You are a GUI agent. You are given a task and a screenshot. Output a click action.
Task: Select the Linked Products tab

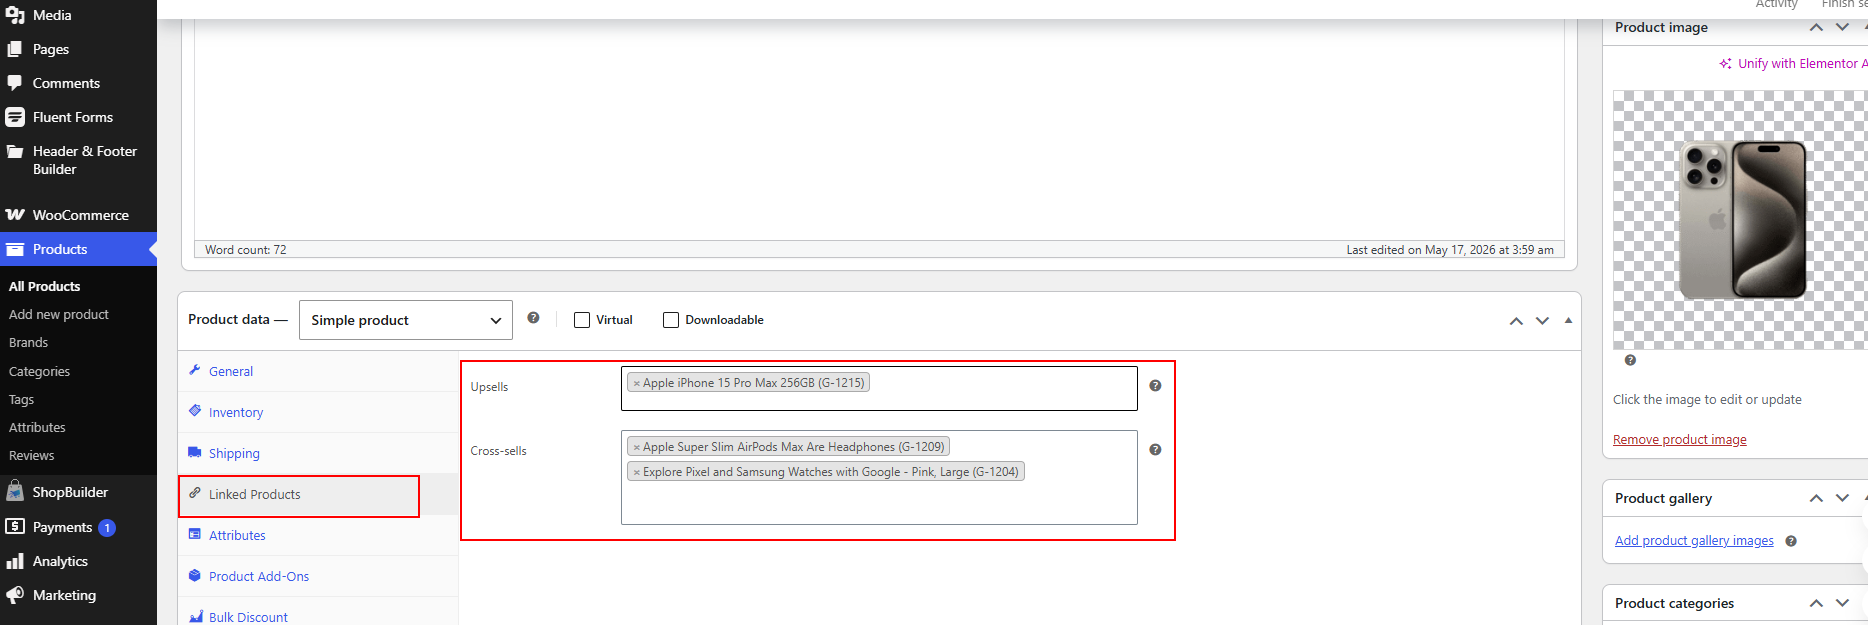(x=319, y=494)
